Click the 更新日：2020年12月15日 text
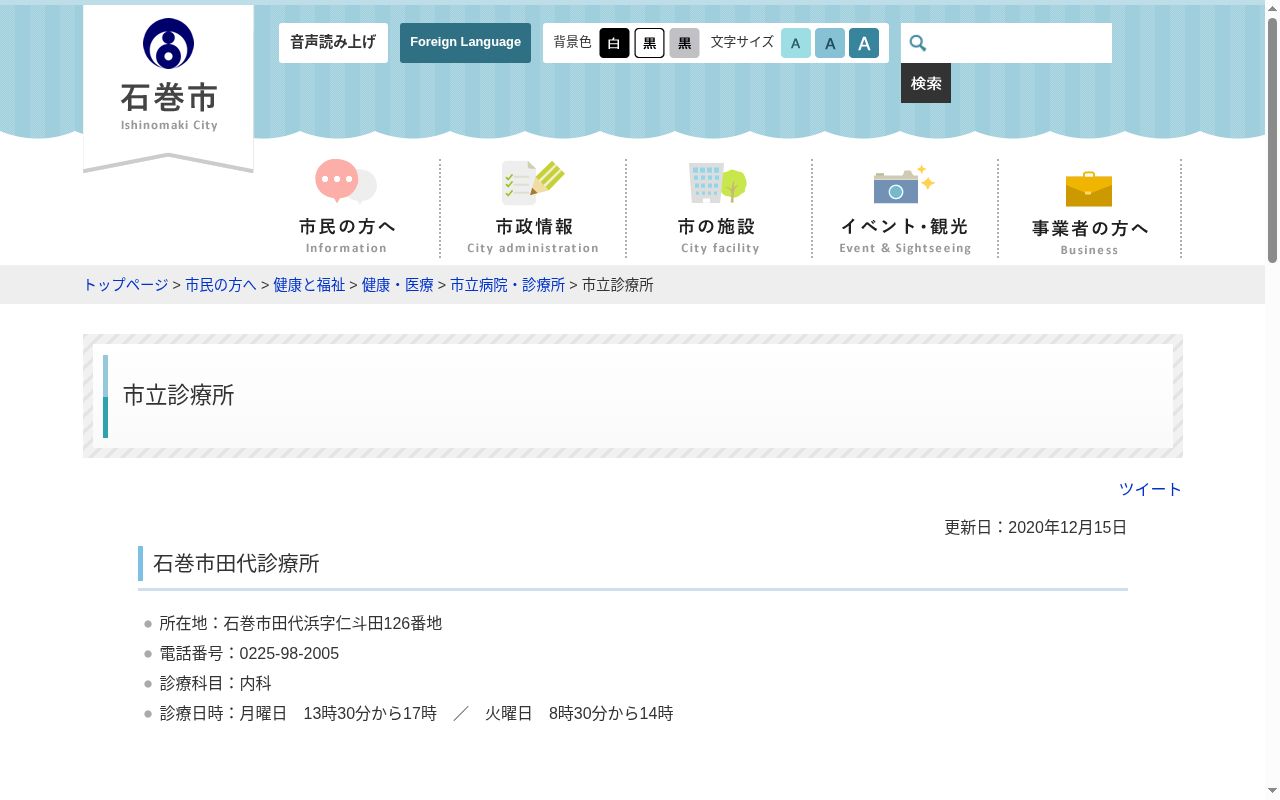 click(1036, 527)
